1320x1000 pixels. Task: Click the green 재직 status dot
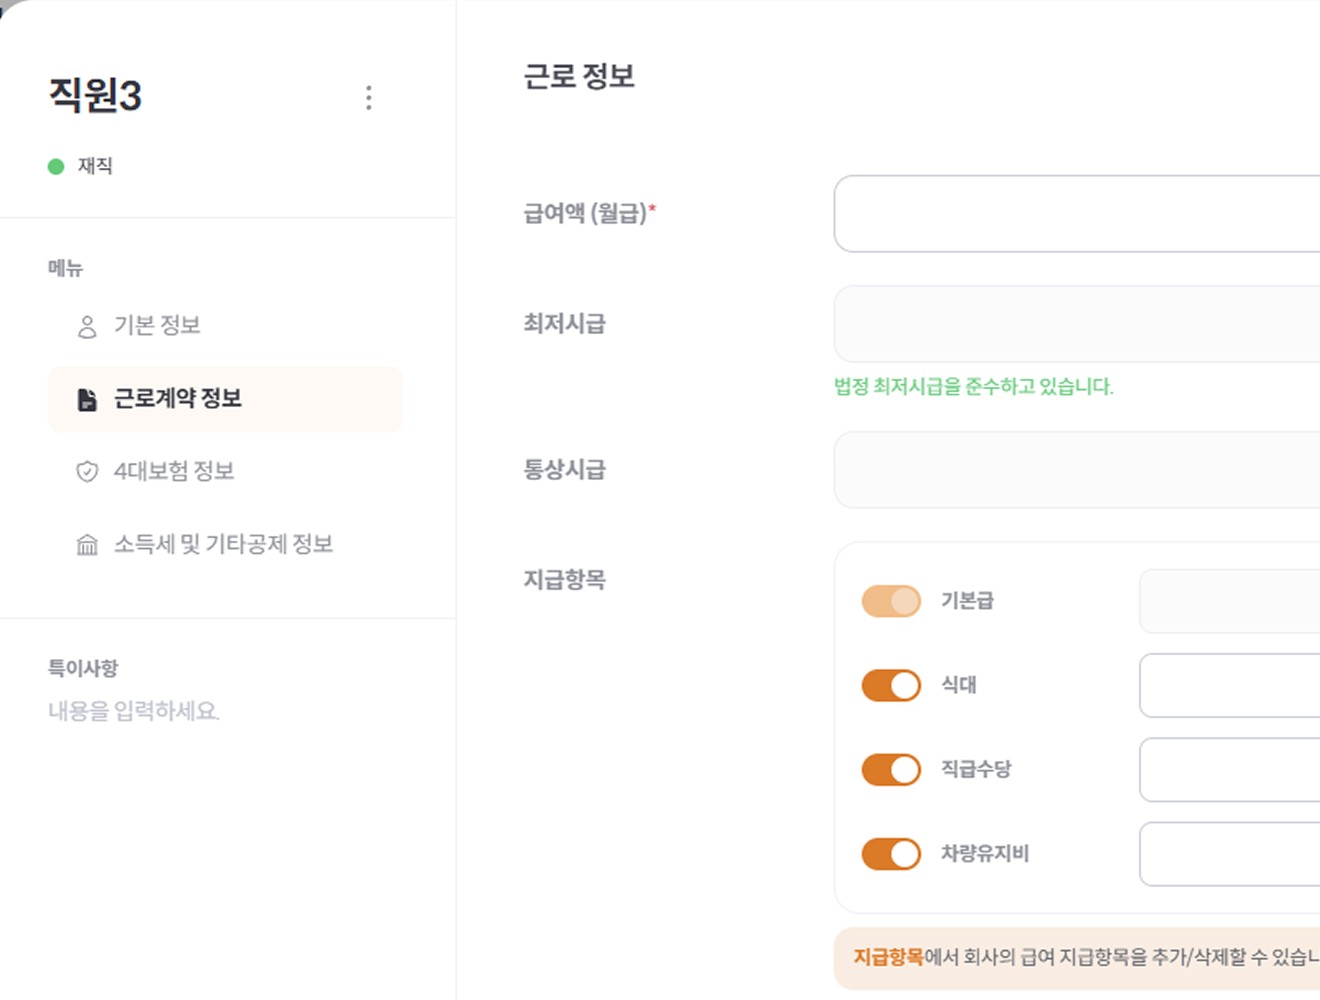click(x=55, y=165)
